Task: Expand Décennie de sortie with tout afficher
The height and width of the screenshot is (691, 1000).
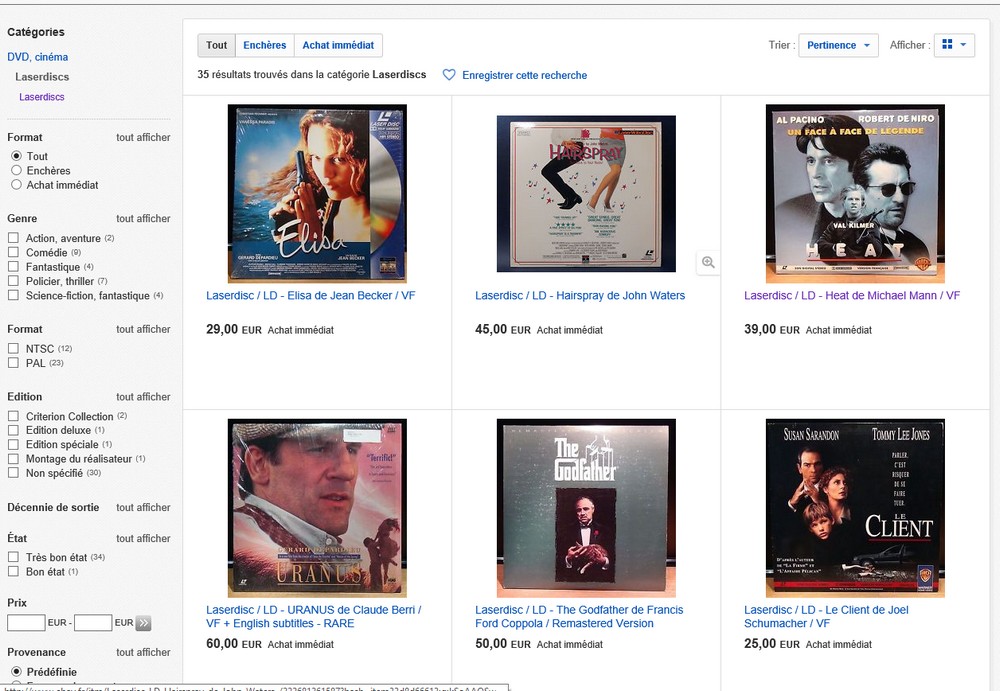Action: click(143, 507)
